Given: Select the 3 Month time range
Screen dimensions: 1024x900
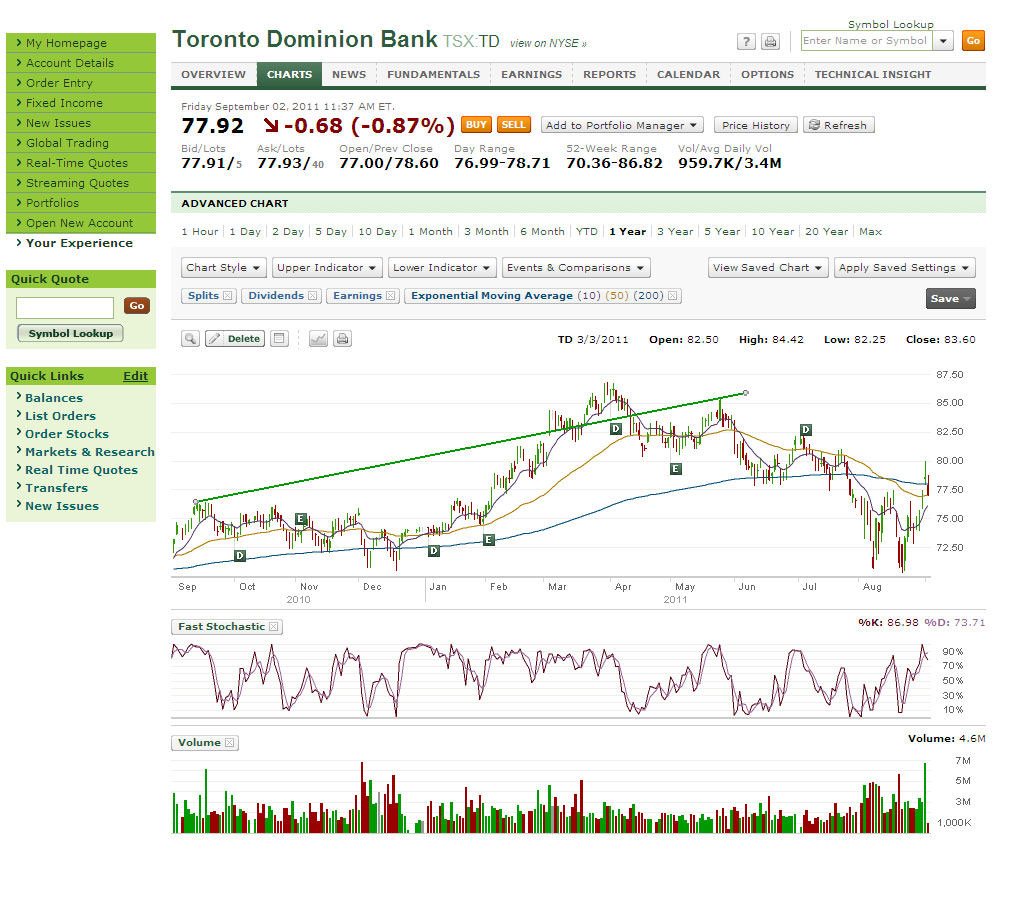Looking at the screenshot, I should coord(486,231).
